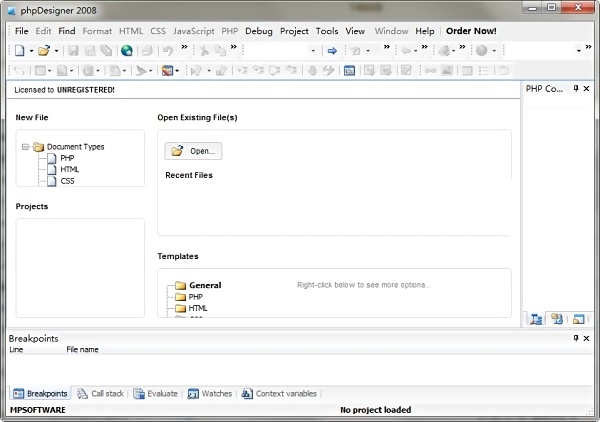The height and width of the screenshot is (422, 600).
Task: Expand the dropdown next to Open folder icon
Action: (57, 50)
